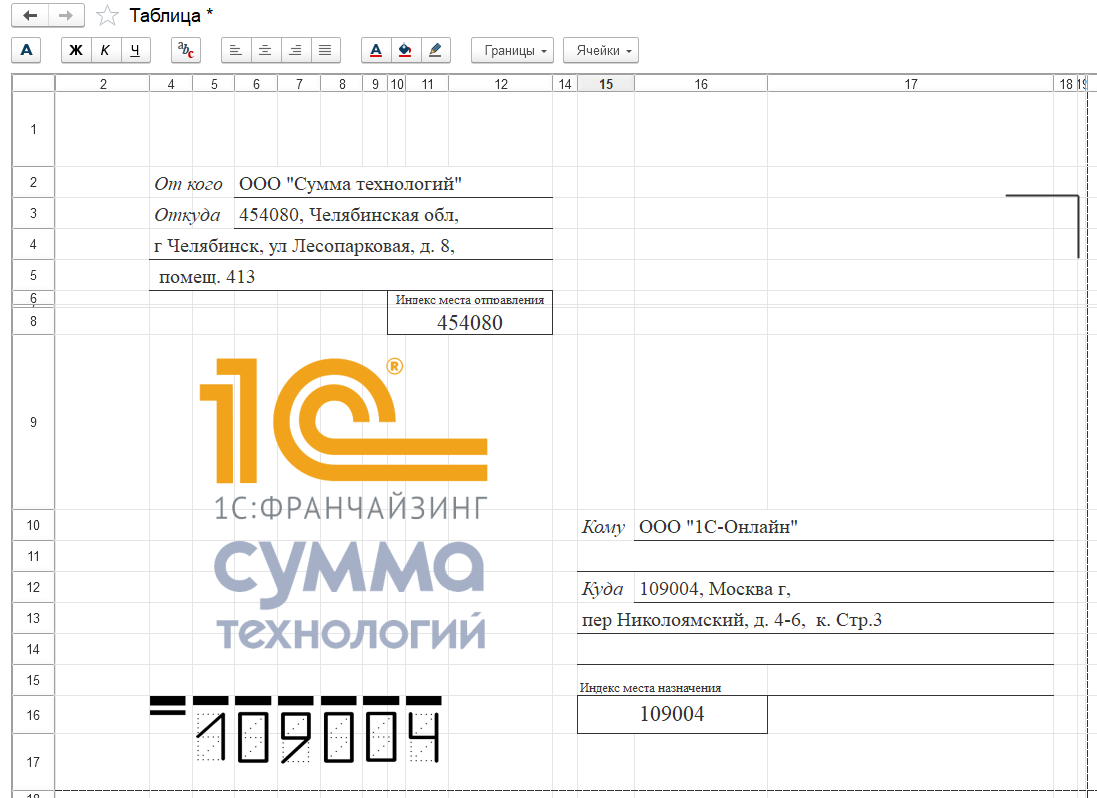Open the Ячейки dropdown menu

point(600,50)
